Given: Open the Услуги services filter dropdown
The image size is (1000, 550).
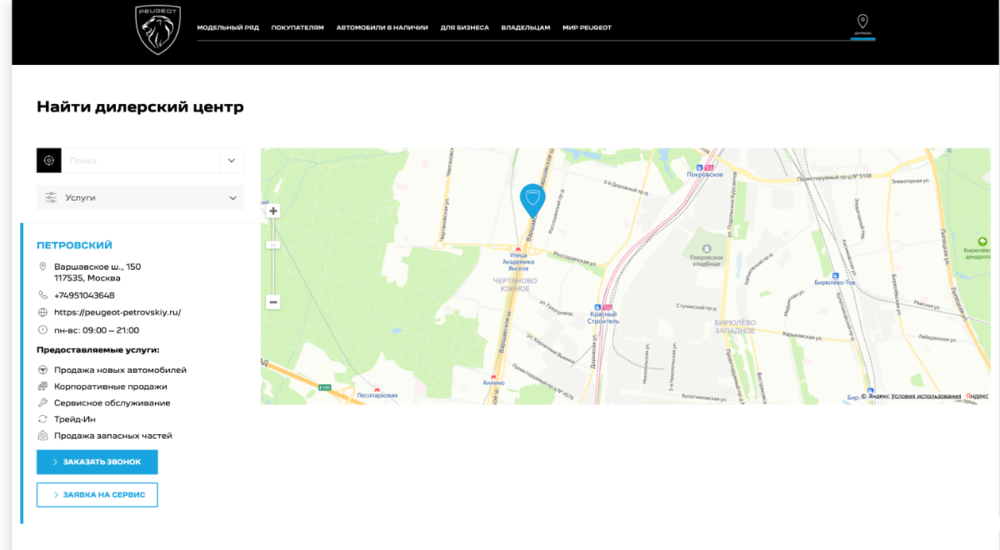Looking at the screenshot, I should [140, 198].
